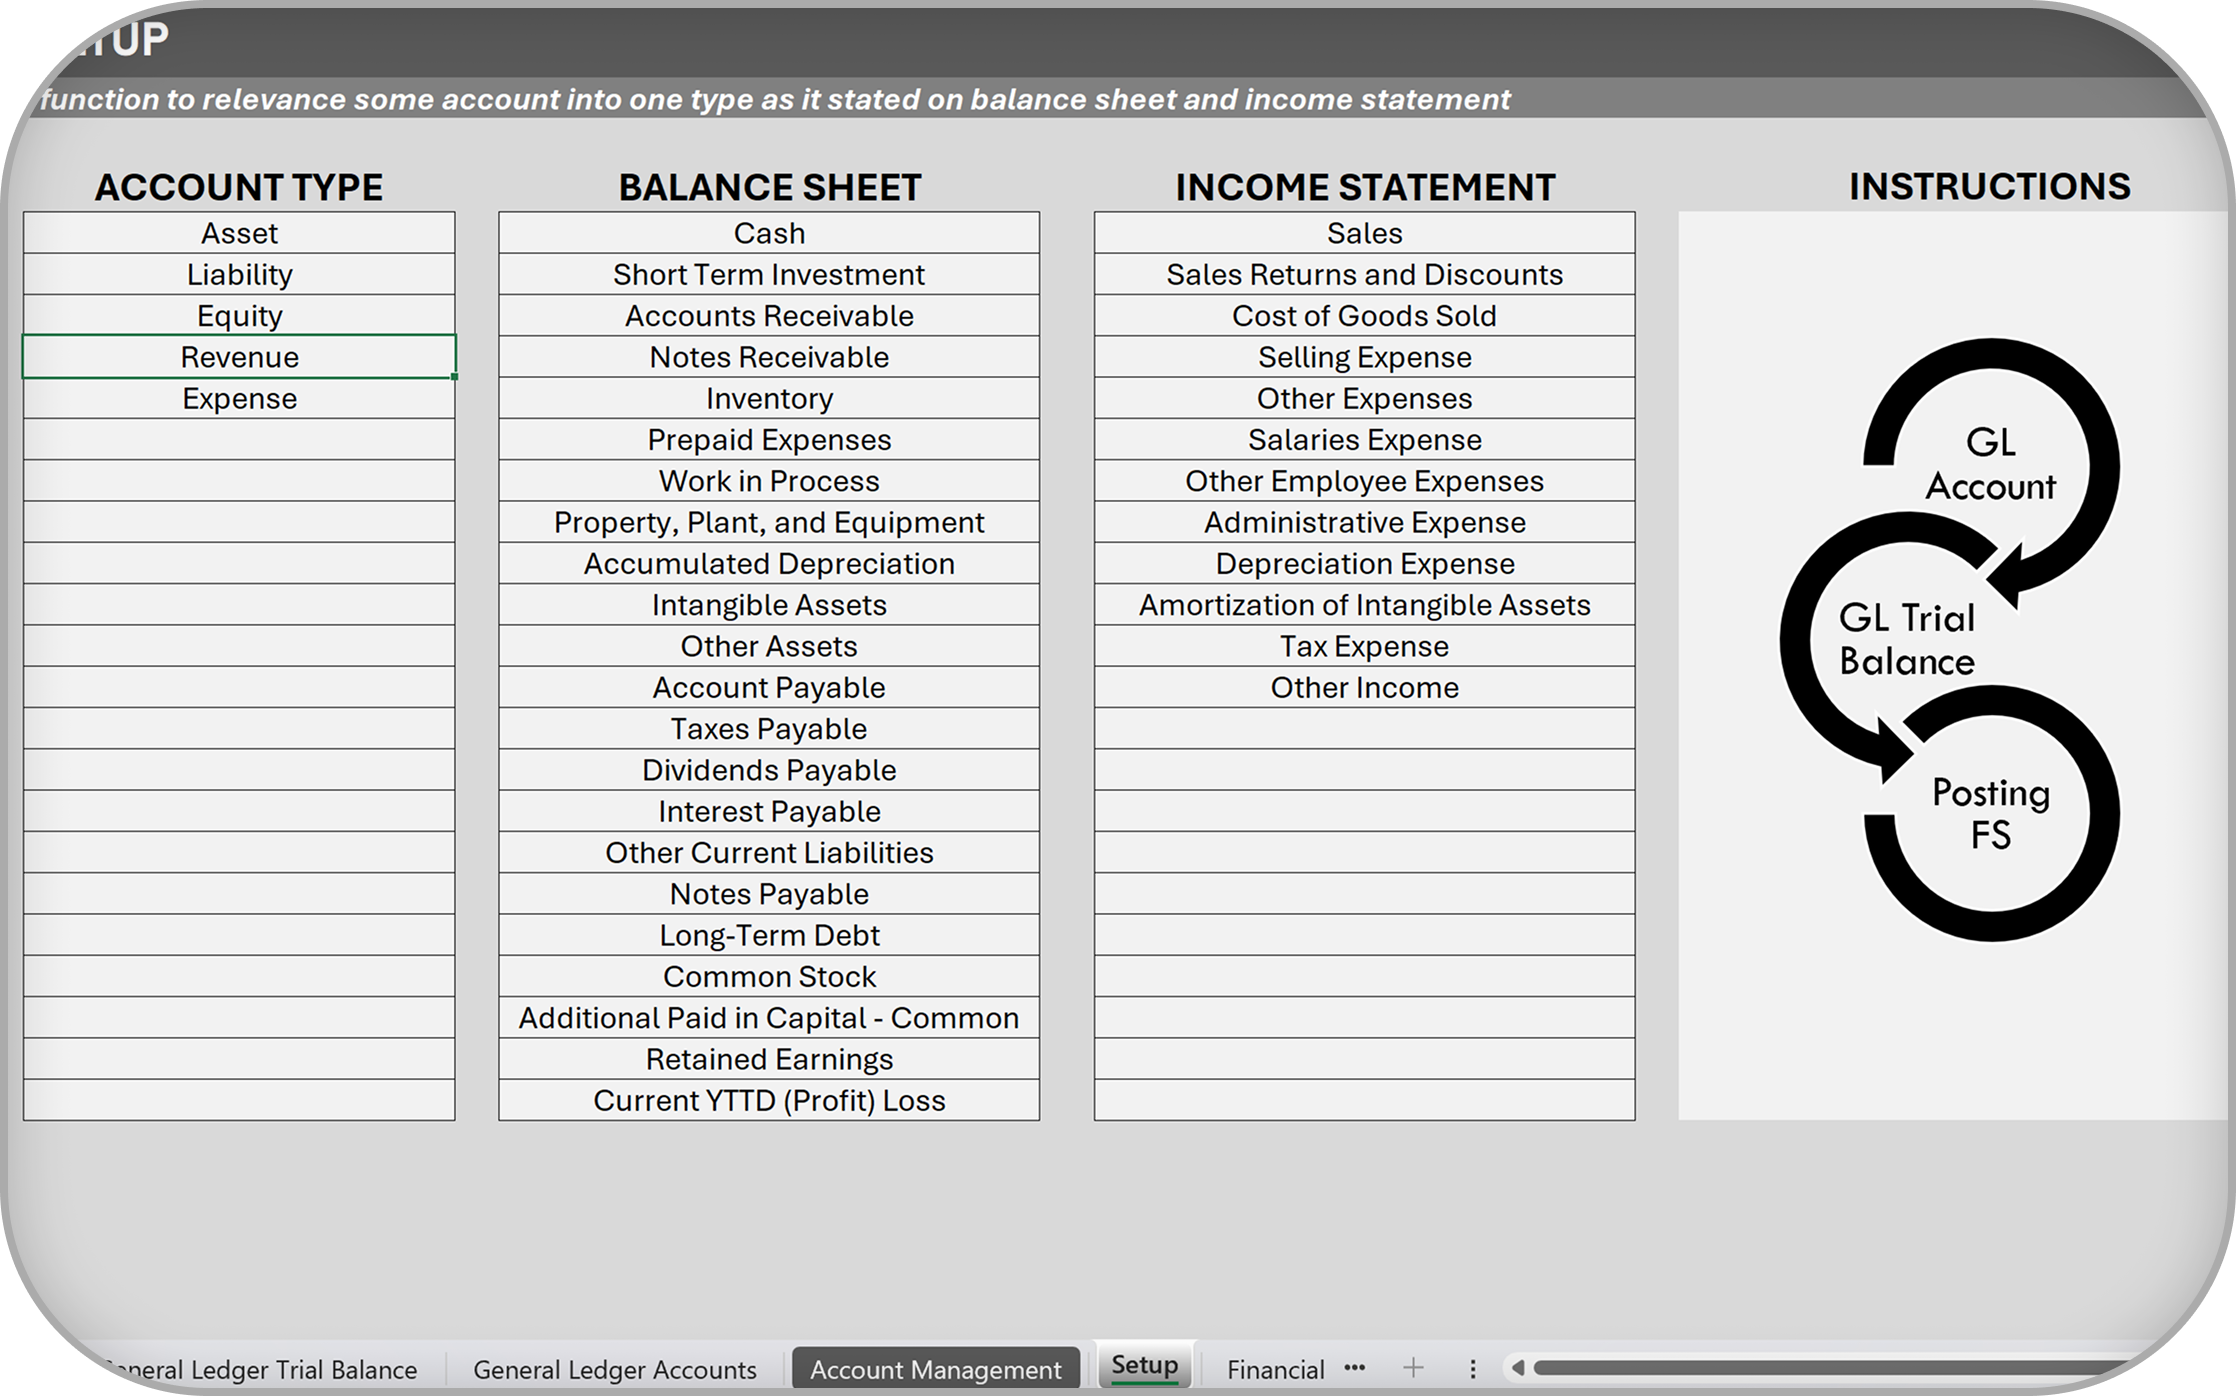Click the GL Trial Balance circle graphic
The width and height of the screenshot is (2236, 1396).
click(1906, 640)
